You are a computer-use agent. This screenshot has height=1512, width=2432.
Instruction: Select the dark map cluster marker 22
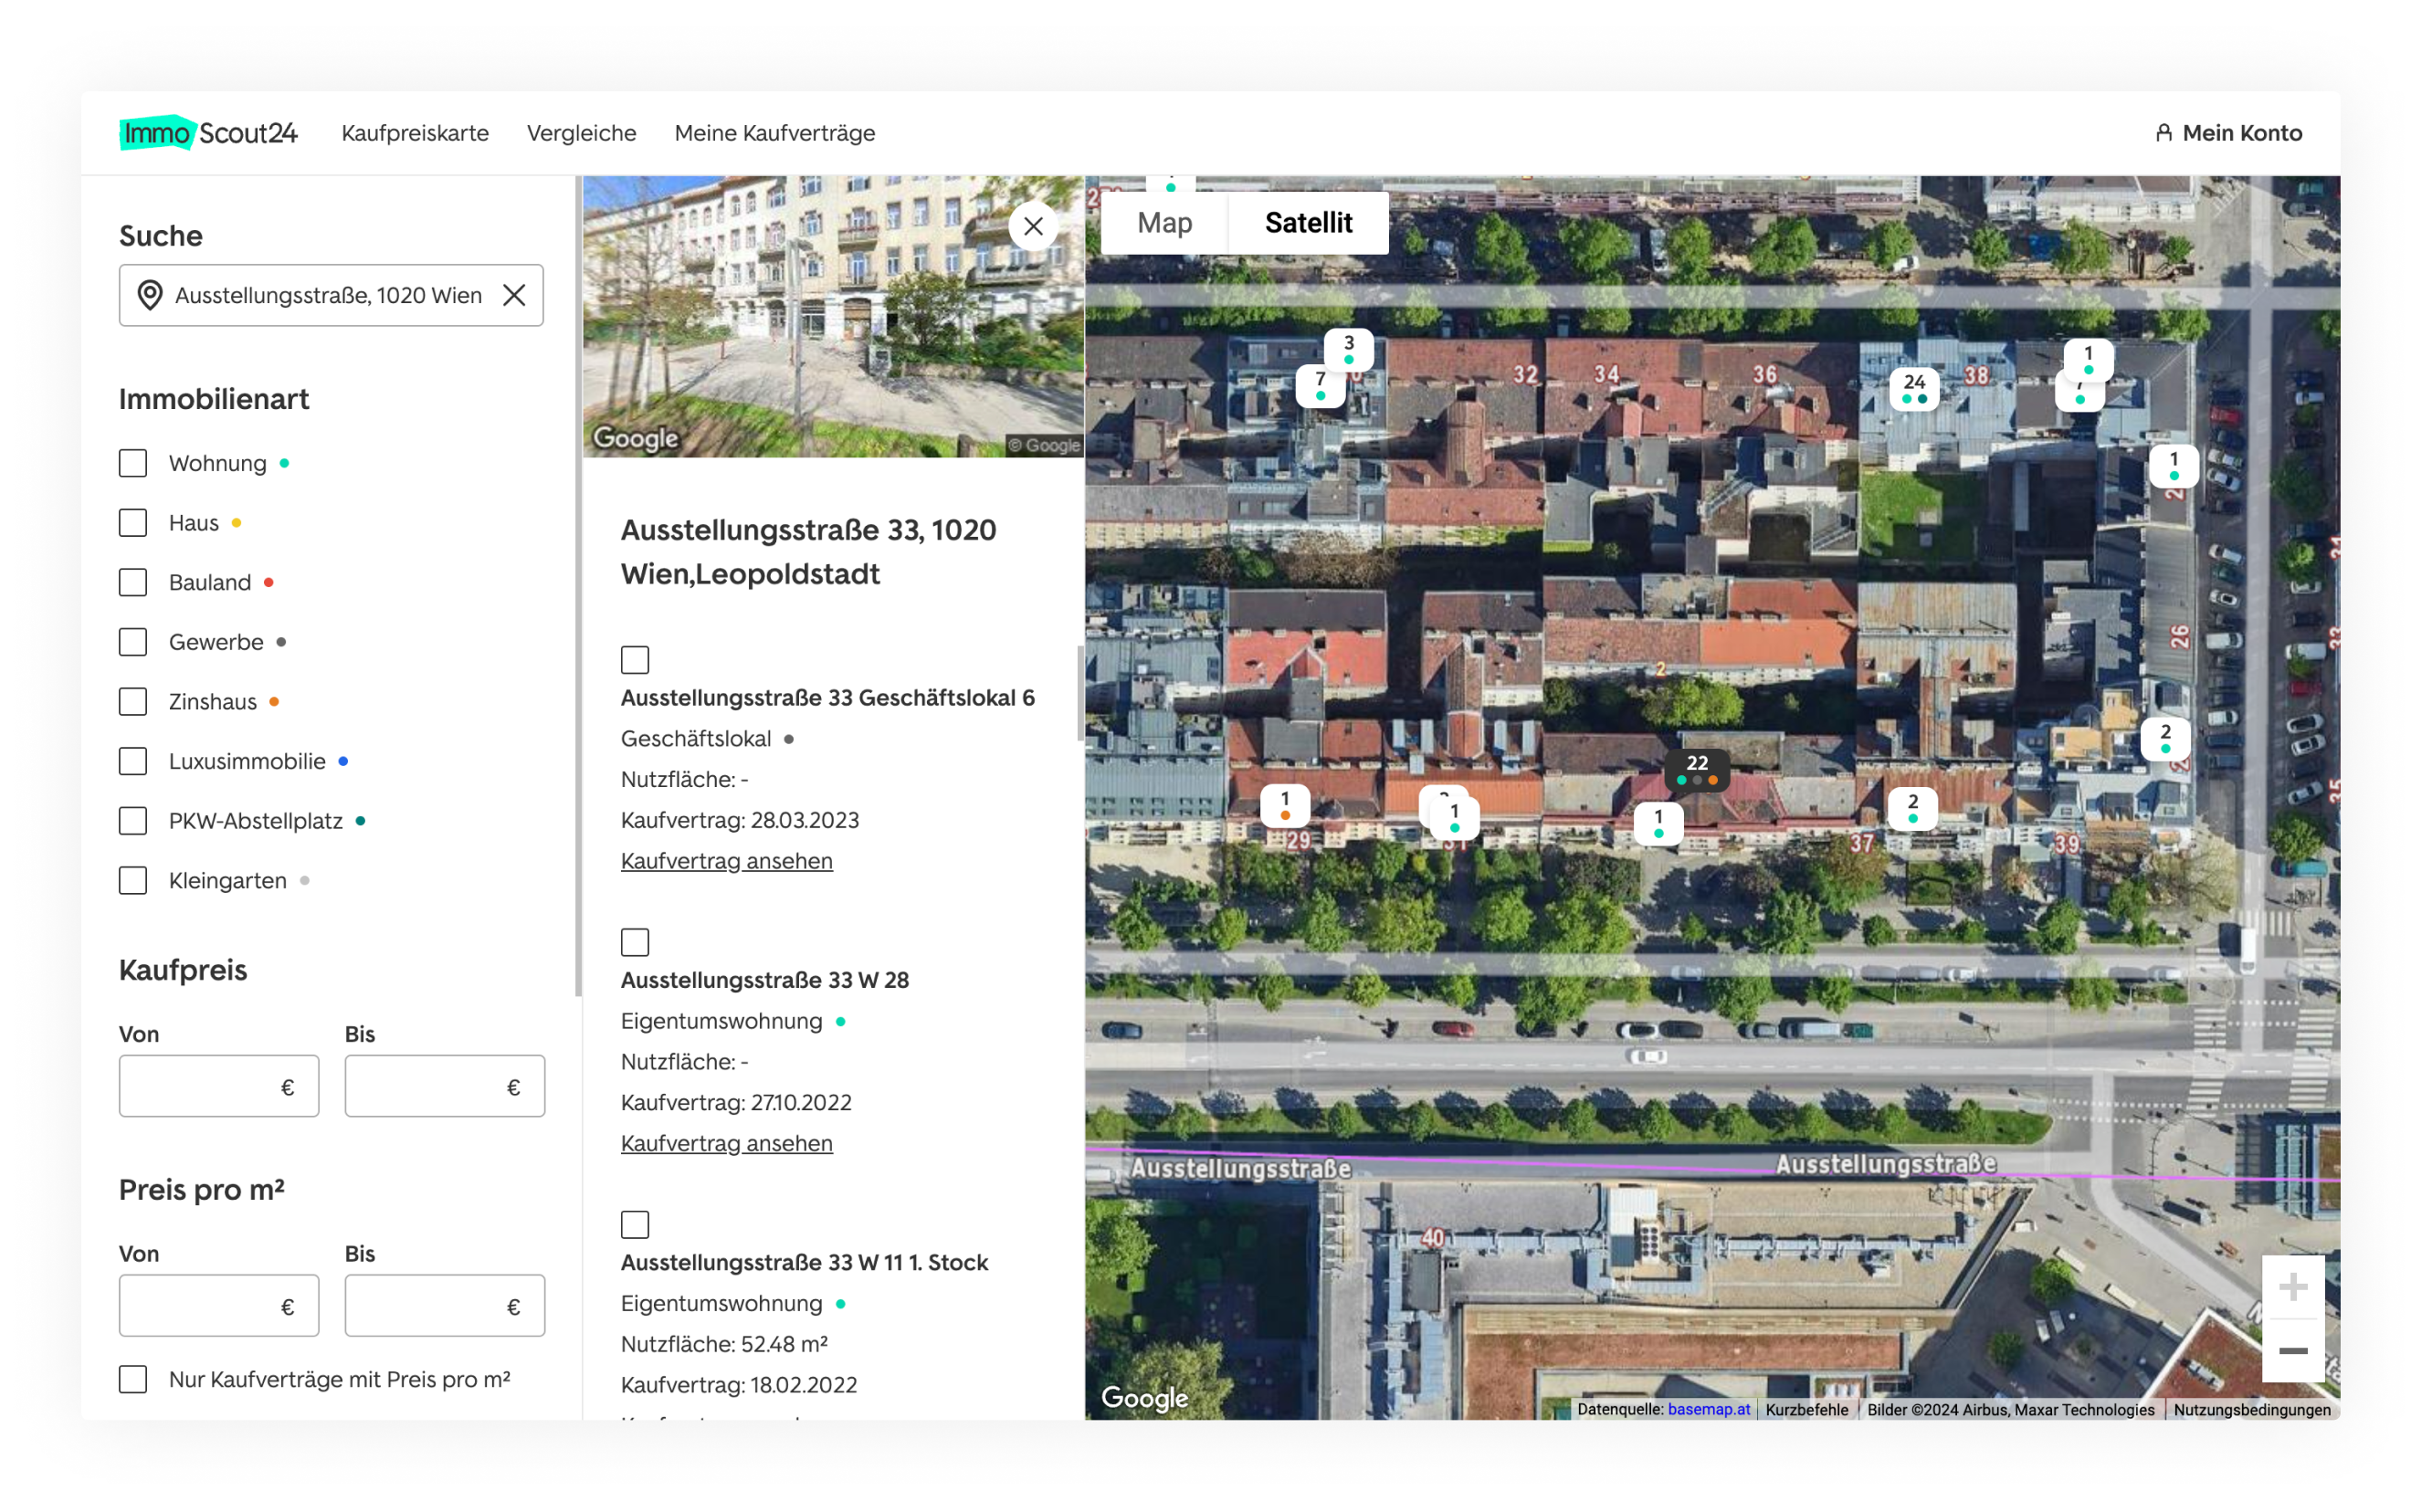point(1697,769)
